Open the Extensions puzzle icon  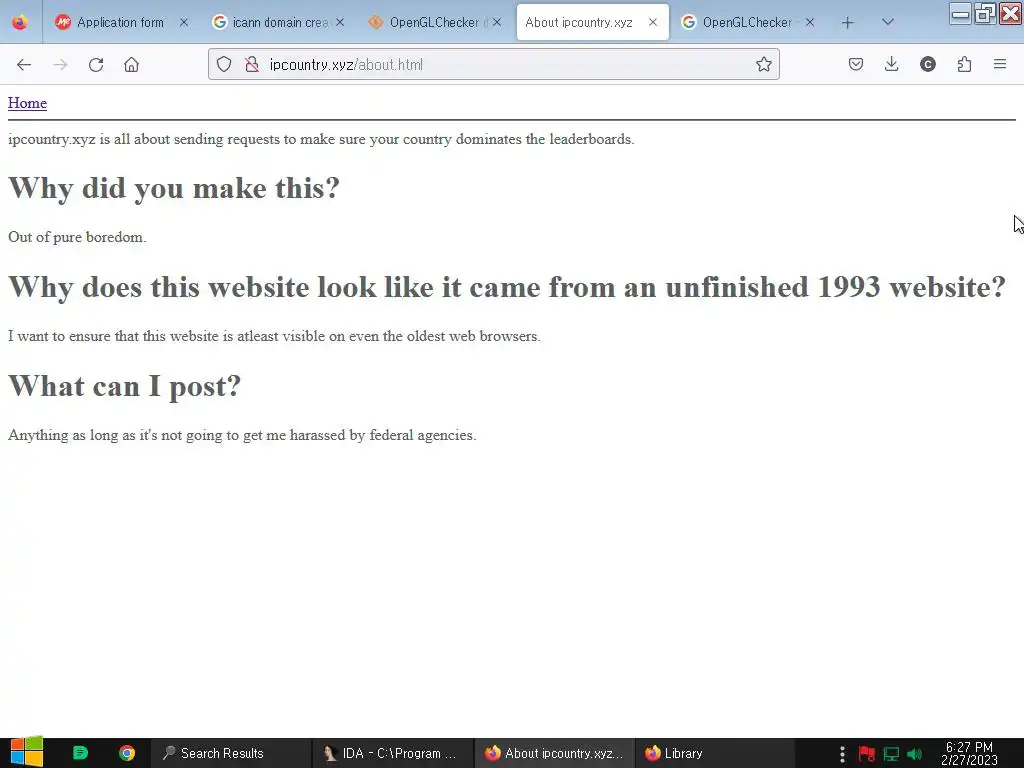tap(964, 64)
